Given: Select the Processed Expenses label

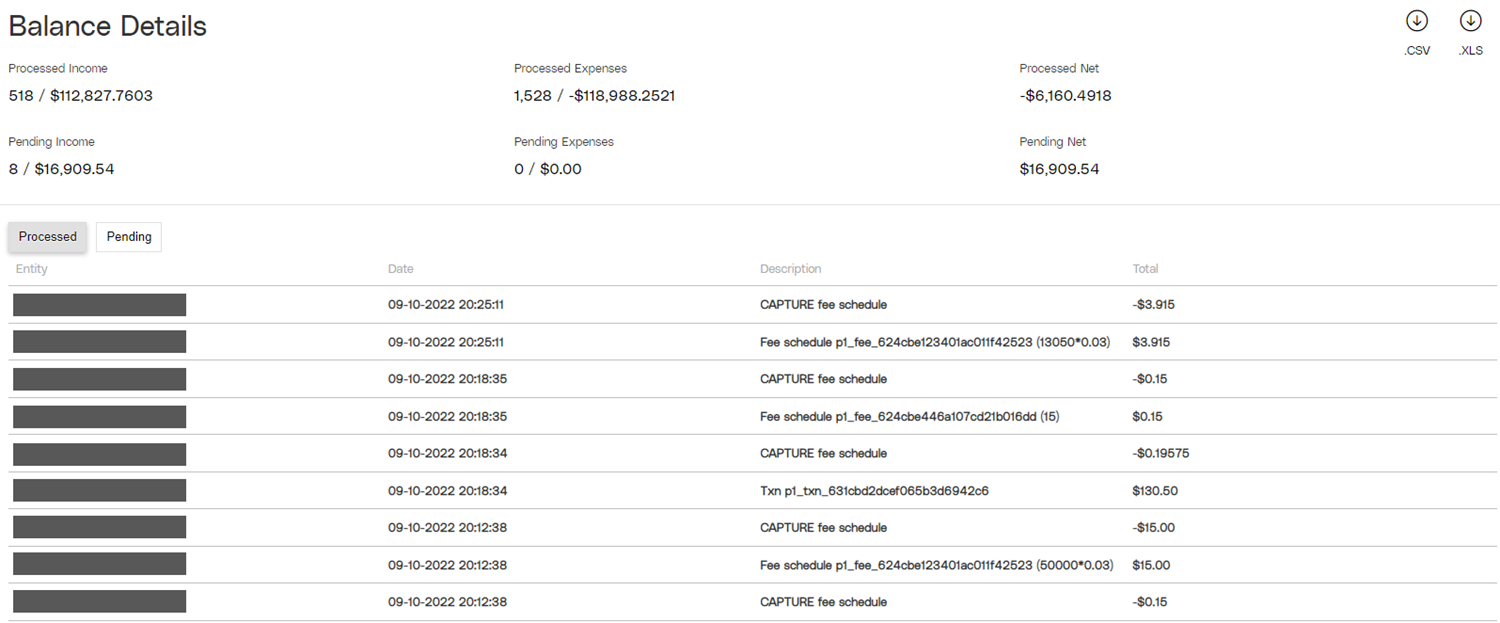Looking at the screenshot, I should click(571, 69).
